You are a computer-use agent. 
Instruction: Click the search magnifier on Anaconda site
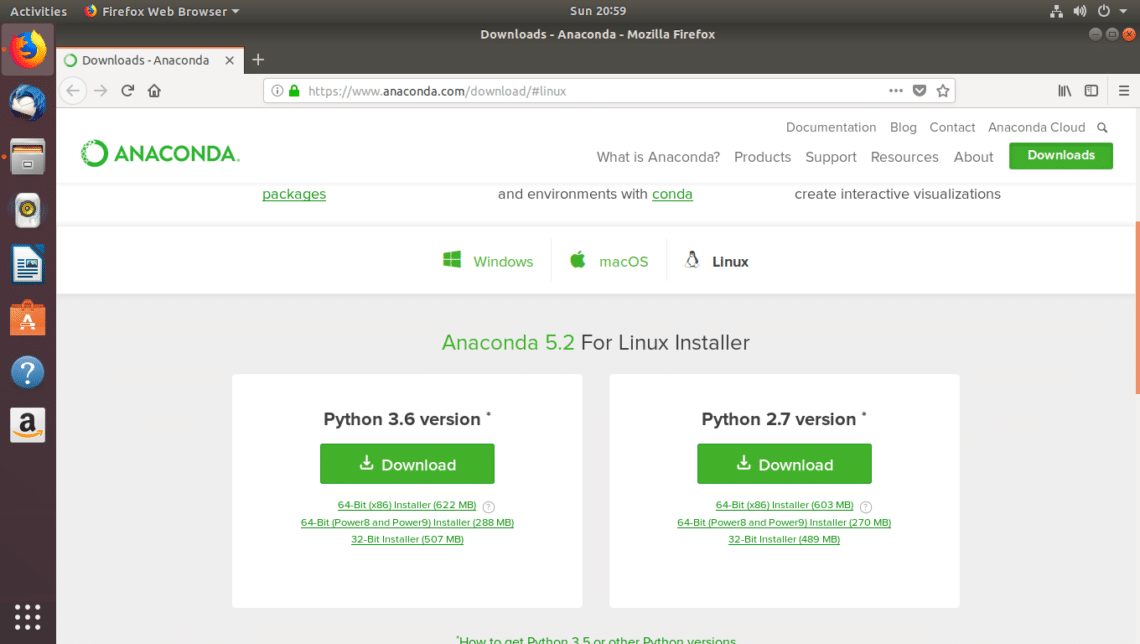click(x=1102, y=128)
